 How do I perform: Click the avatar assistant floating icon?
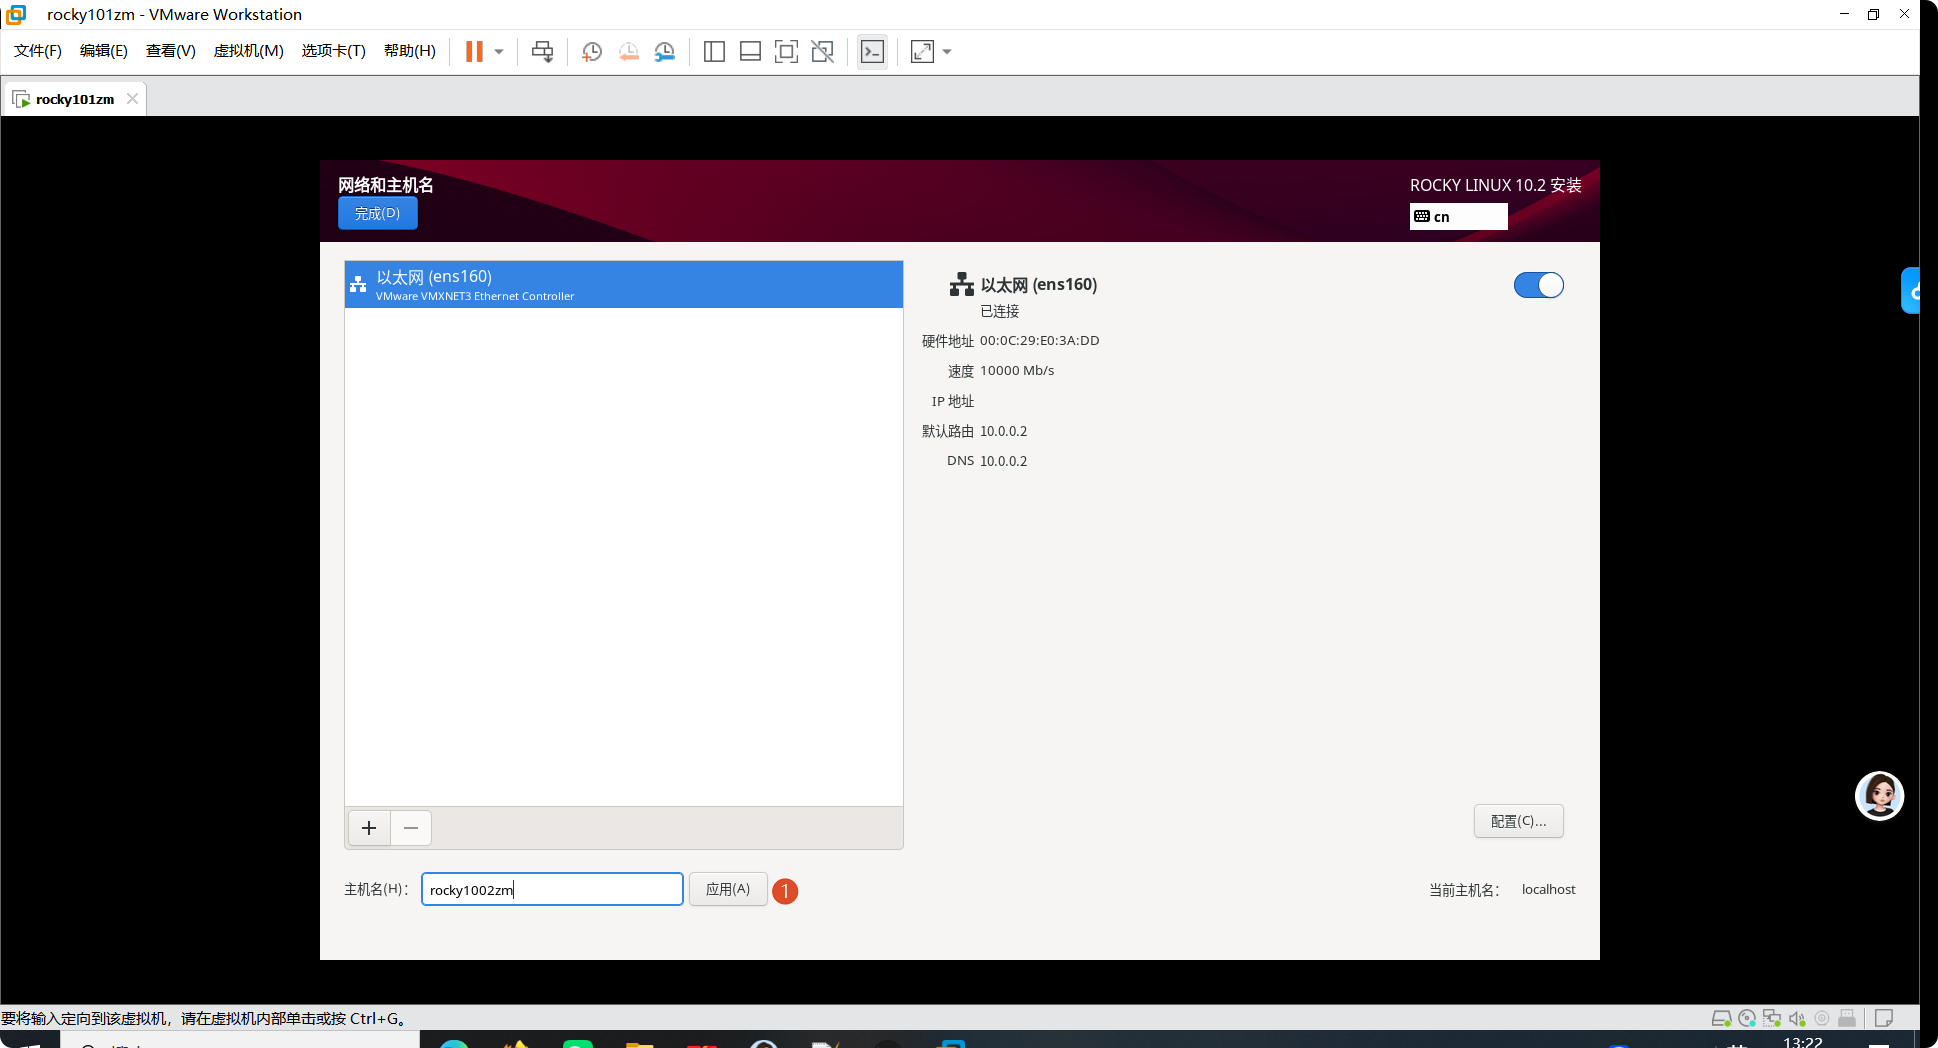pos(1879,796)
